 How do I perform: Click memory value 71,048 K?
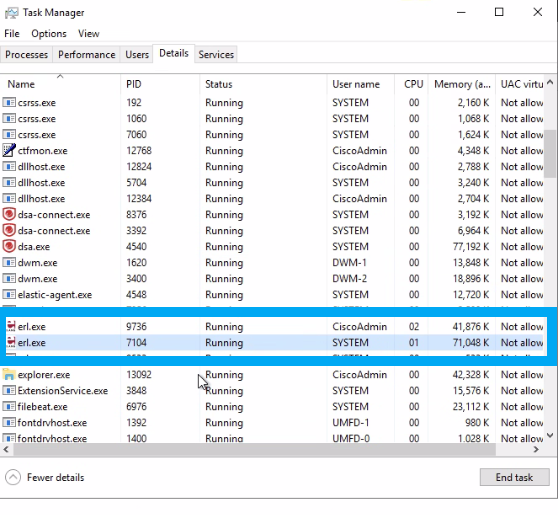471,343
